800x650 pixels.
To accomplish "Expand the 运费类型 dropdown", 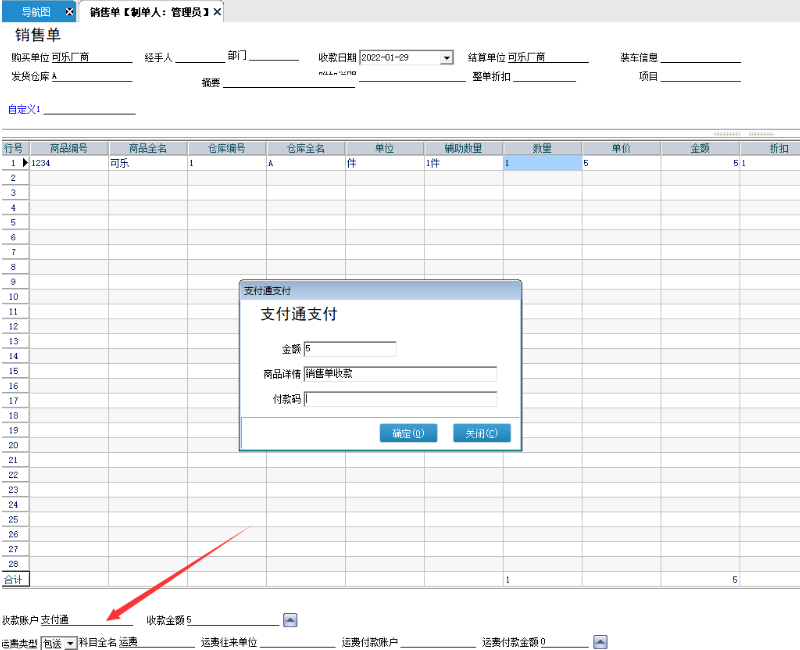I will pyautogui.click(x=70, y=643).
